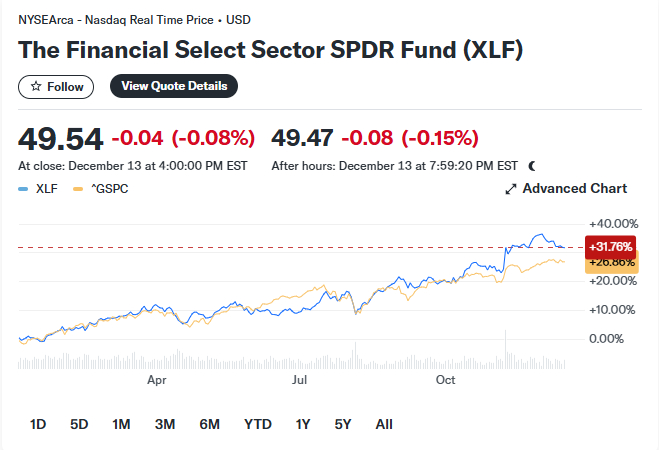The width and height of the screenshot is (659, 450).
Task: Choose the 1Y chart range
Action: (x=303, y=424)
